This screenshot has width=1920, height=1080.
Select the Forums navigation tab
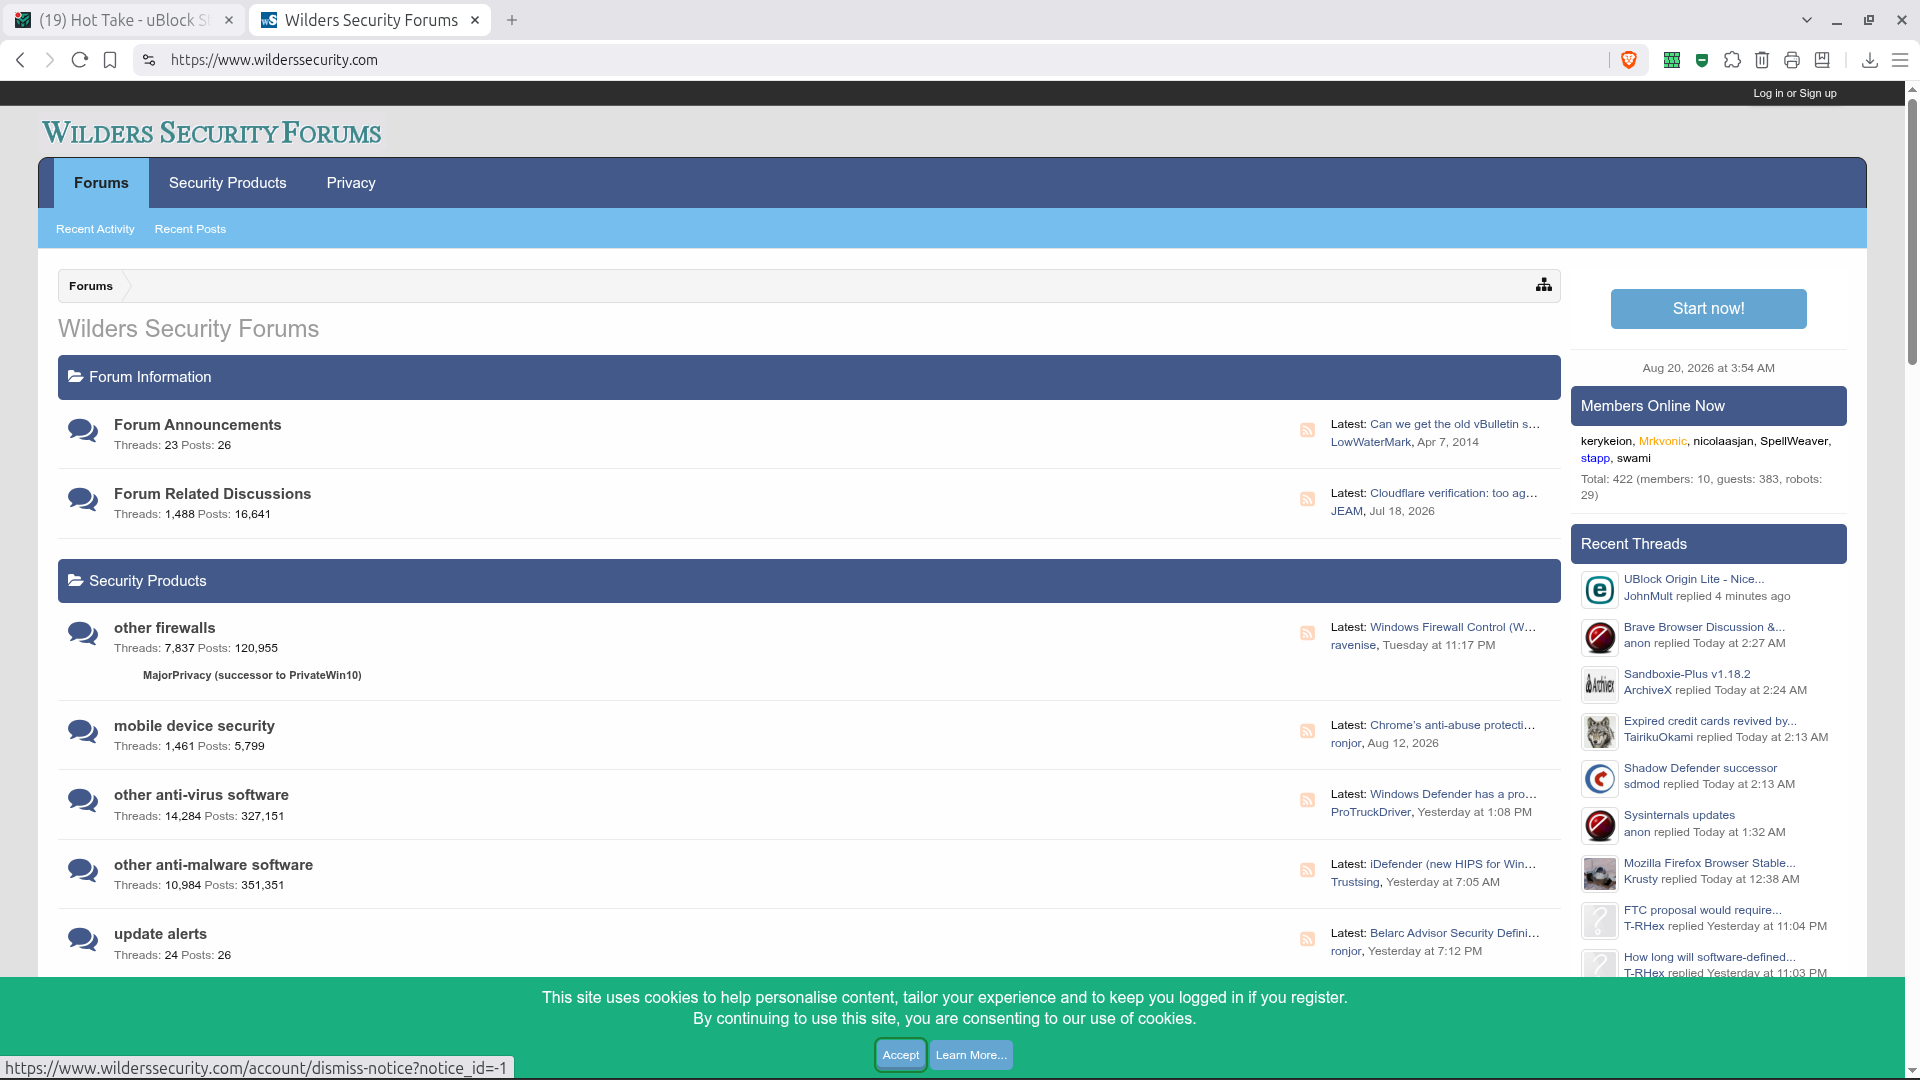point(101,183)
